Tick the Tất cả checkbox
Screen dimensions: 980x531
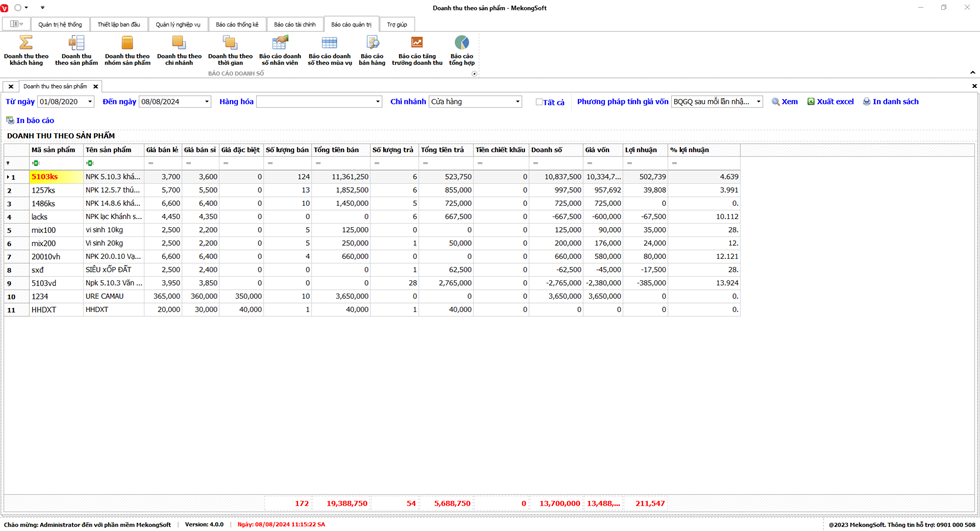[540, 102]
